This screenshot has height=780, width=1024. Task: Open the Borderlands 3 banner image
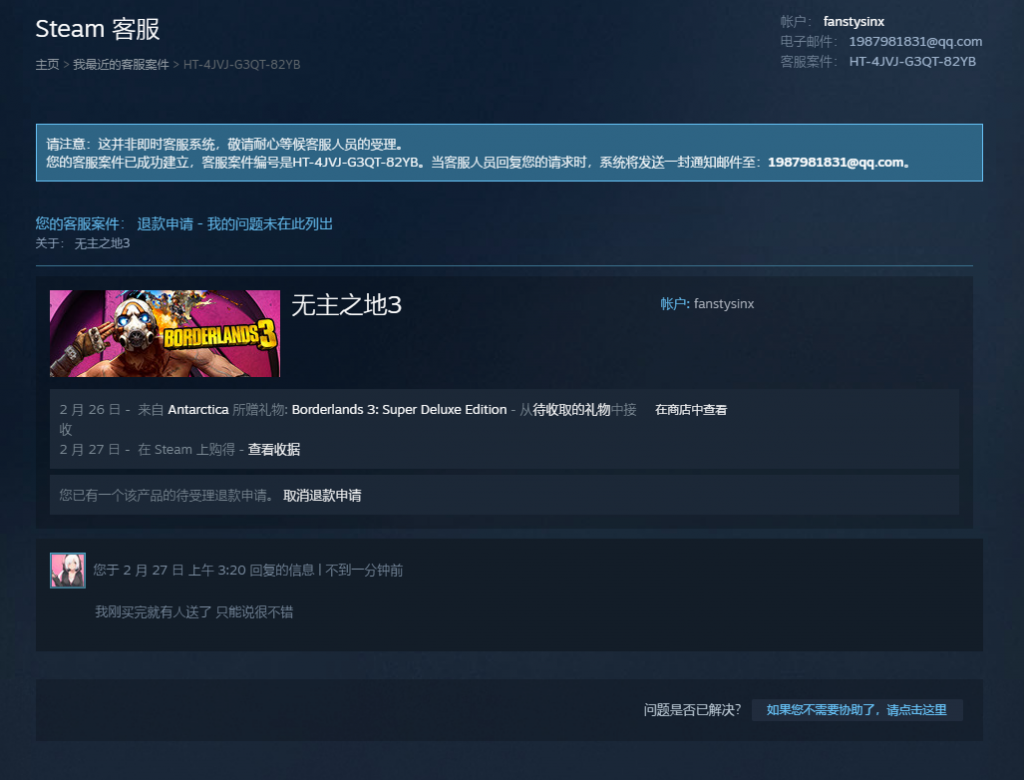coord(165,333)
